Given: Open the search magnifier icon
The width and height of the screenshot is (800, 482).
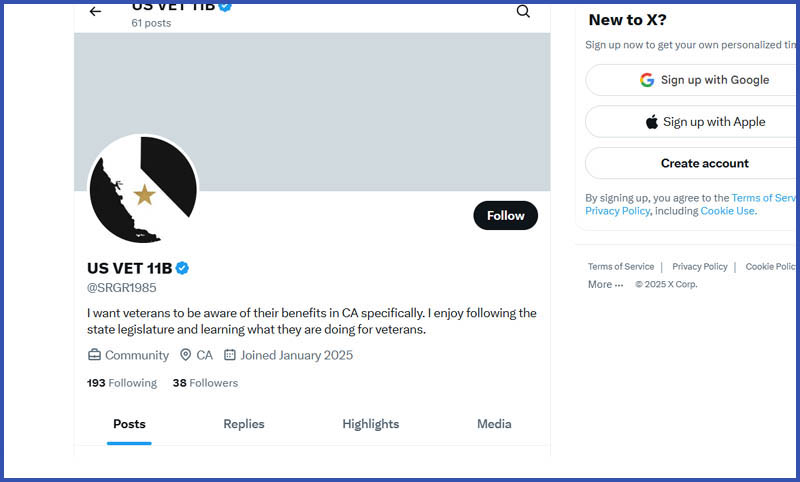Looking at the screenshot, I should point(523,11).
